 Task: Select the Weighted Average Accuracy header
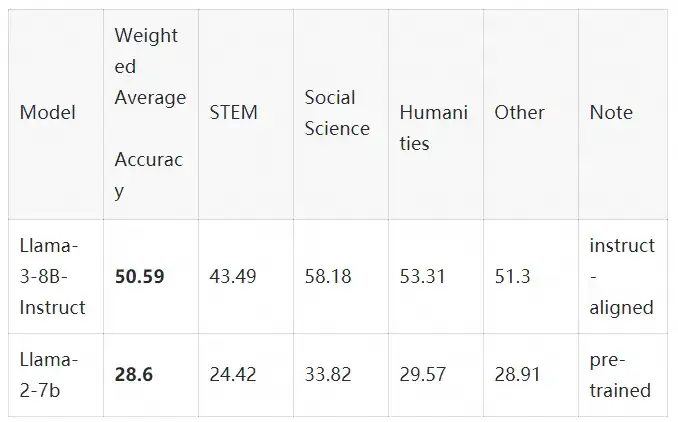[x=150, y=113]
